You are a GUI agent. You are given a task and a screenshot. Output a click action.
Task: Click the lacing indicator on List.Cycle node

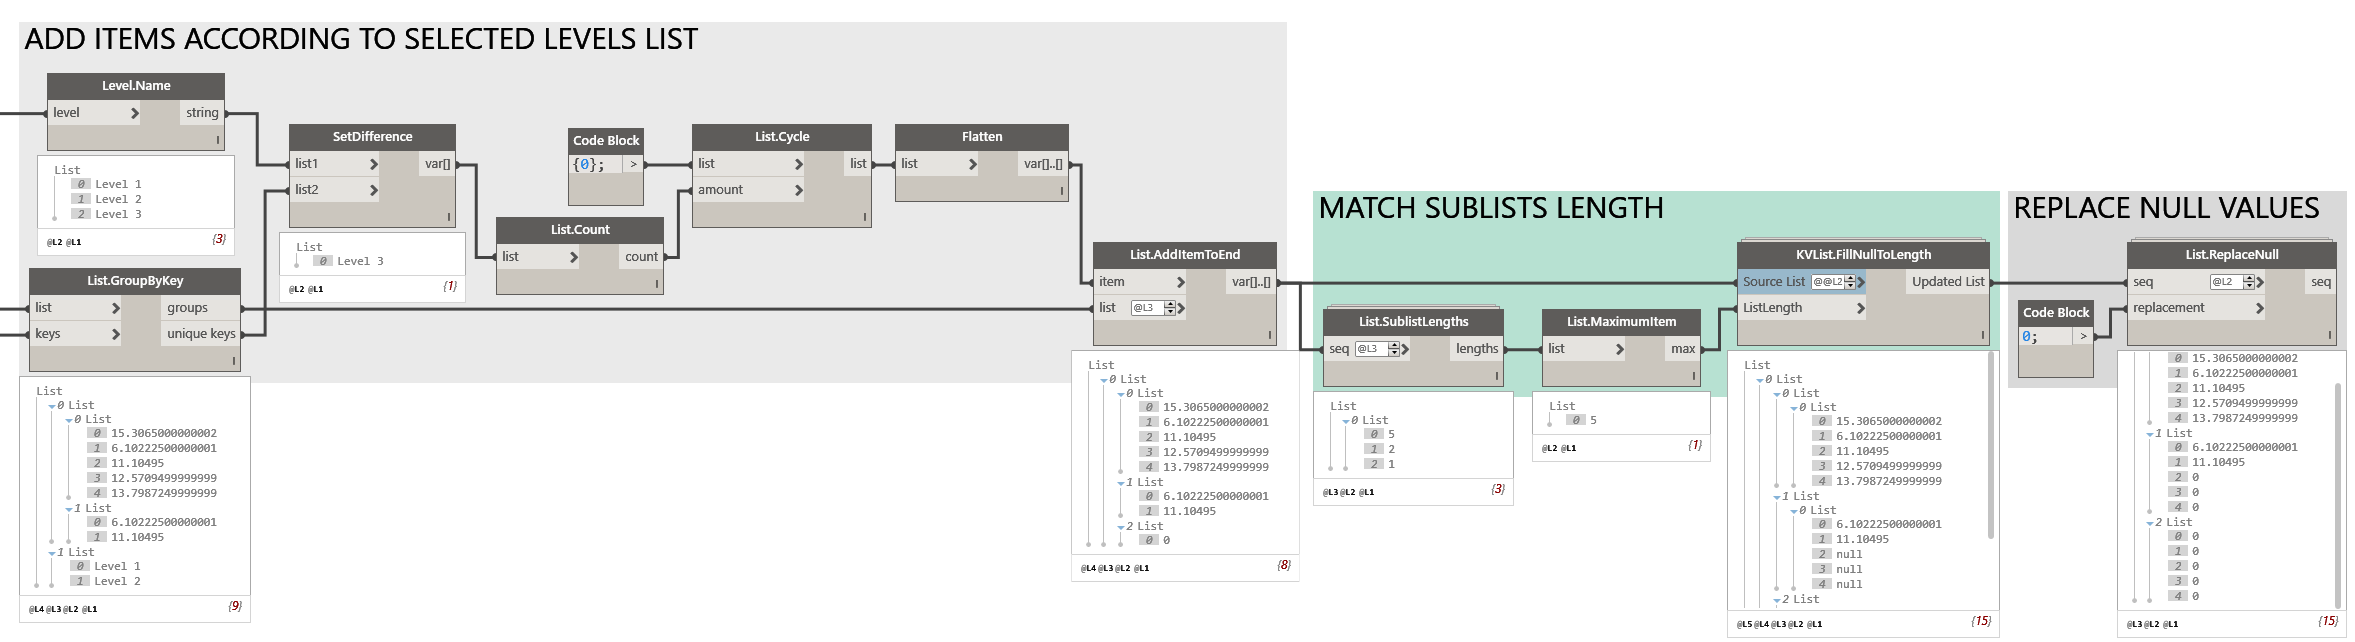pyautogui.click(x=864, y=216)
